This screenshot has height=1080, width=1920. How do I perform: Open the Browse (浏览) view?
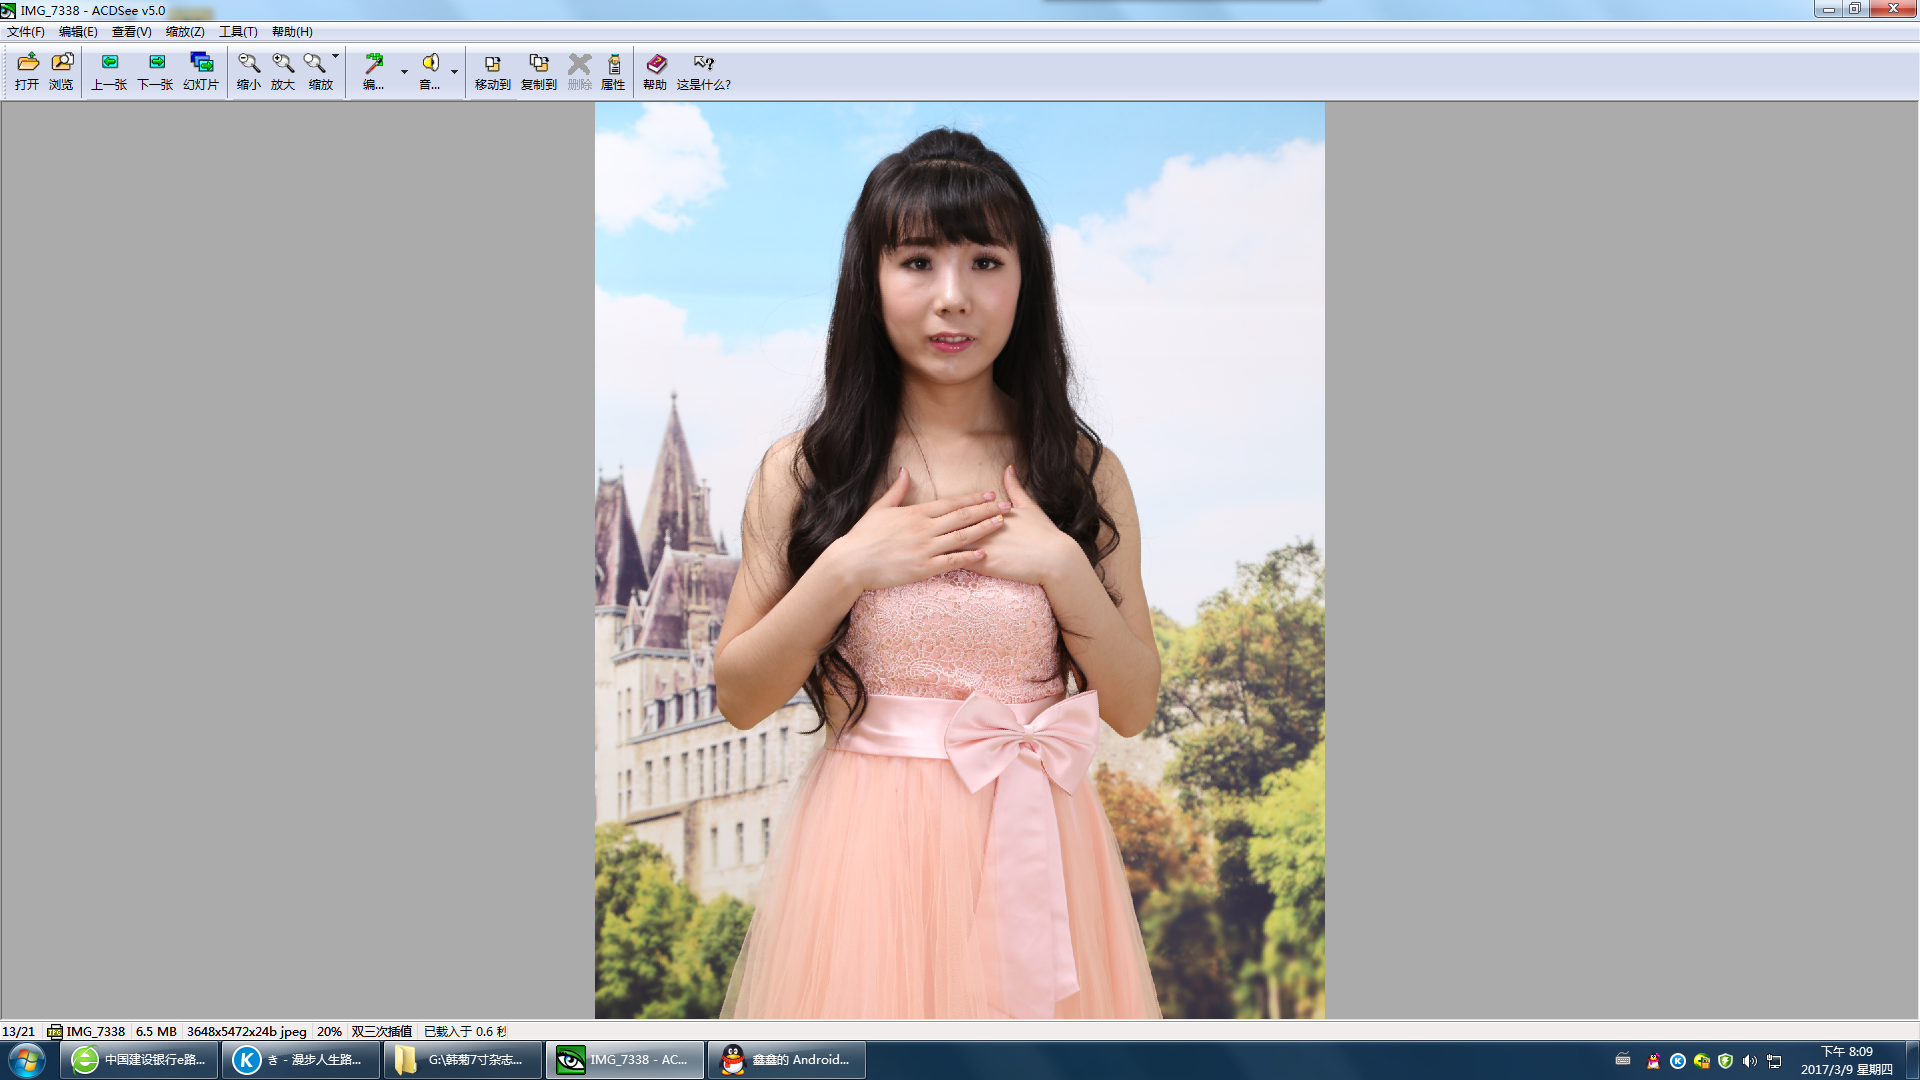coord(62,71)
